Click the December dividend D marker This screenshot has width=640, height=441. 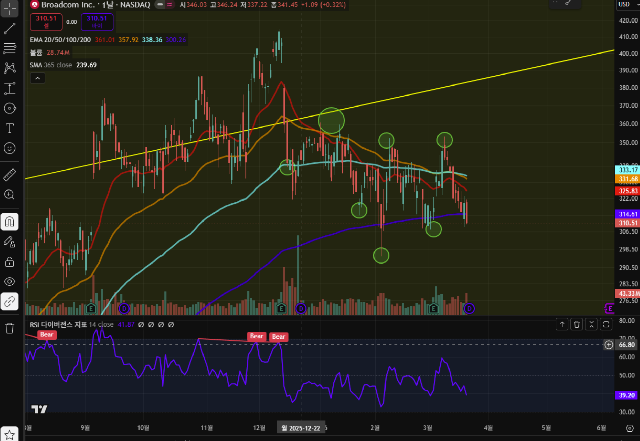click(x=301, y=308)
